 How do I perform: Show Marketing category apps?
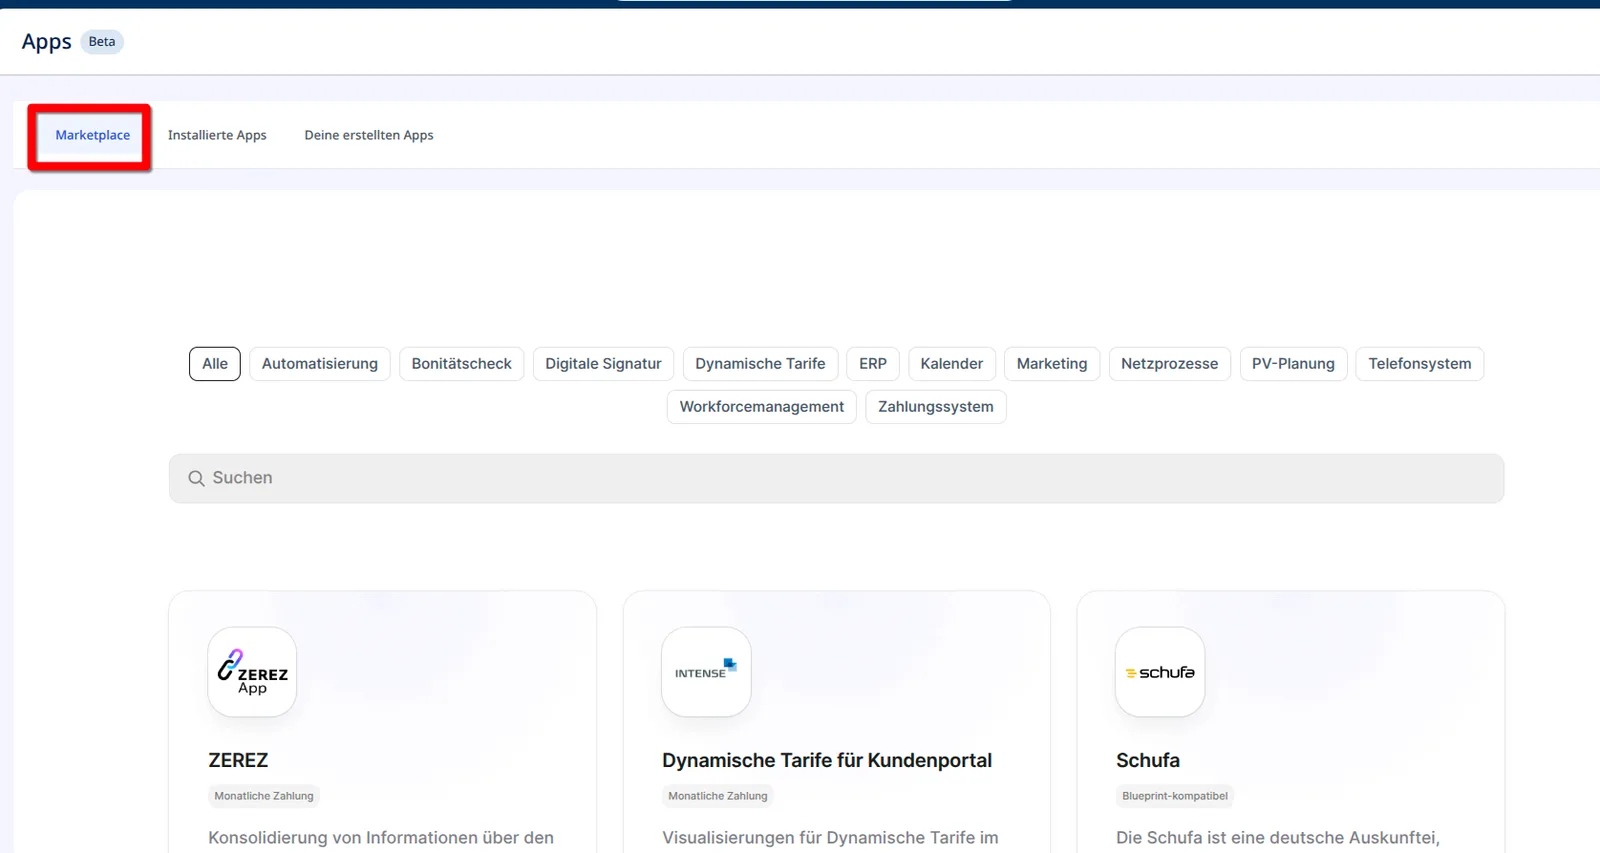click(1052, 364)
